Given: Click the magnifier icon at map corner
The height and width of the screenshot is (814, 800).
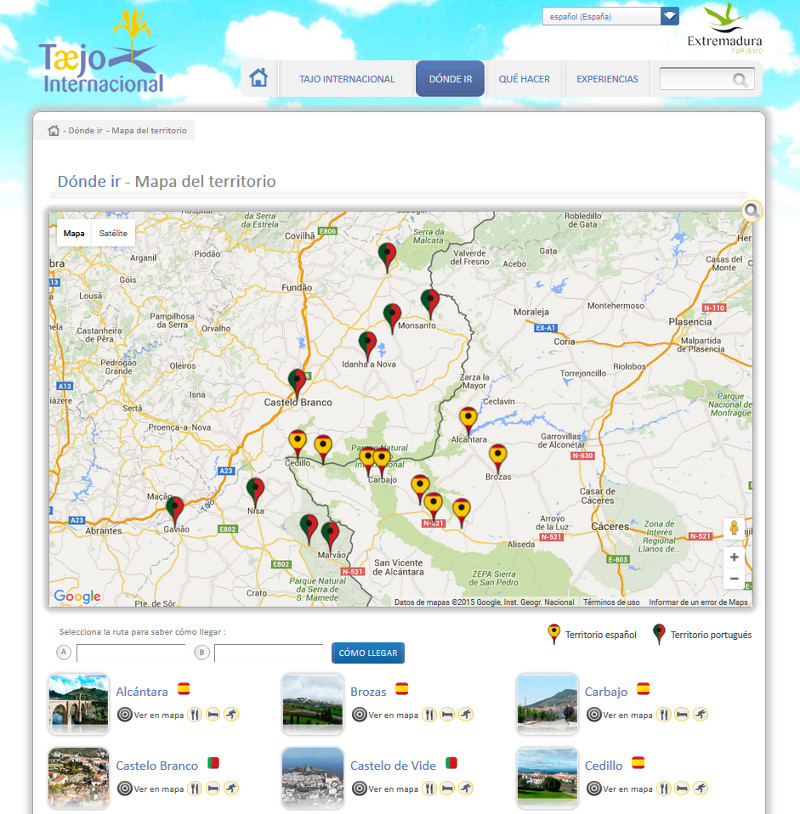Looking at the screenshot, I should click(752, 211).
